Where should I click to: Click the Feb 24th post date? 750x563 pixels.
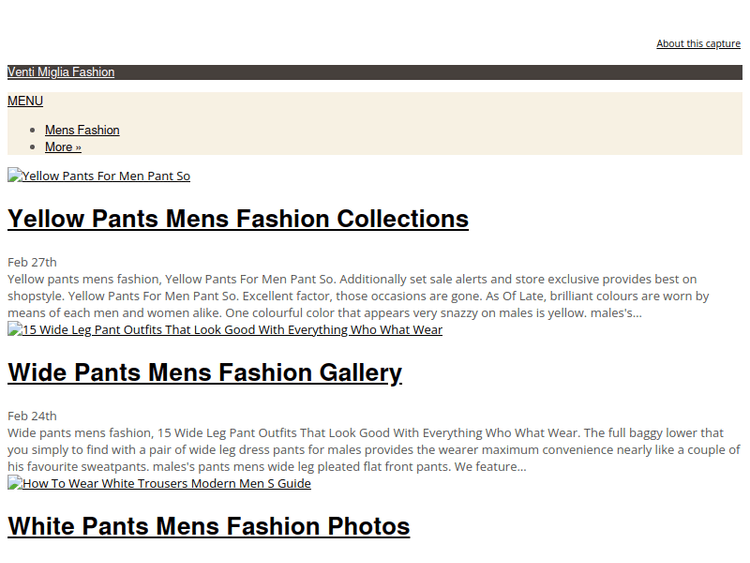[32, 416]
